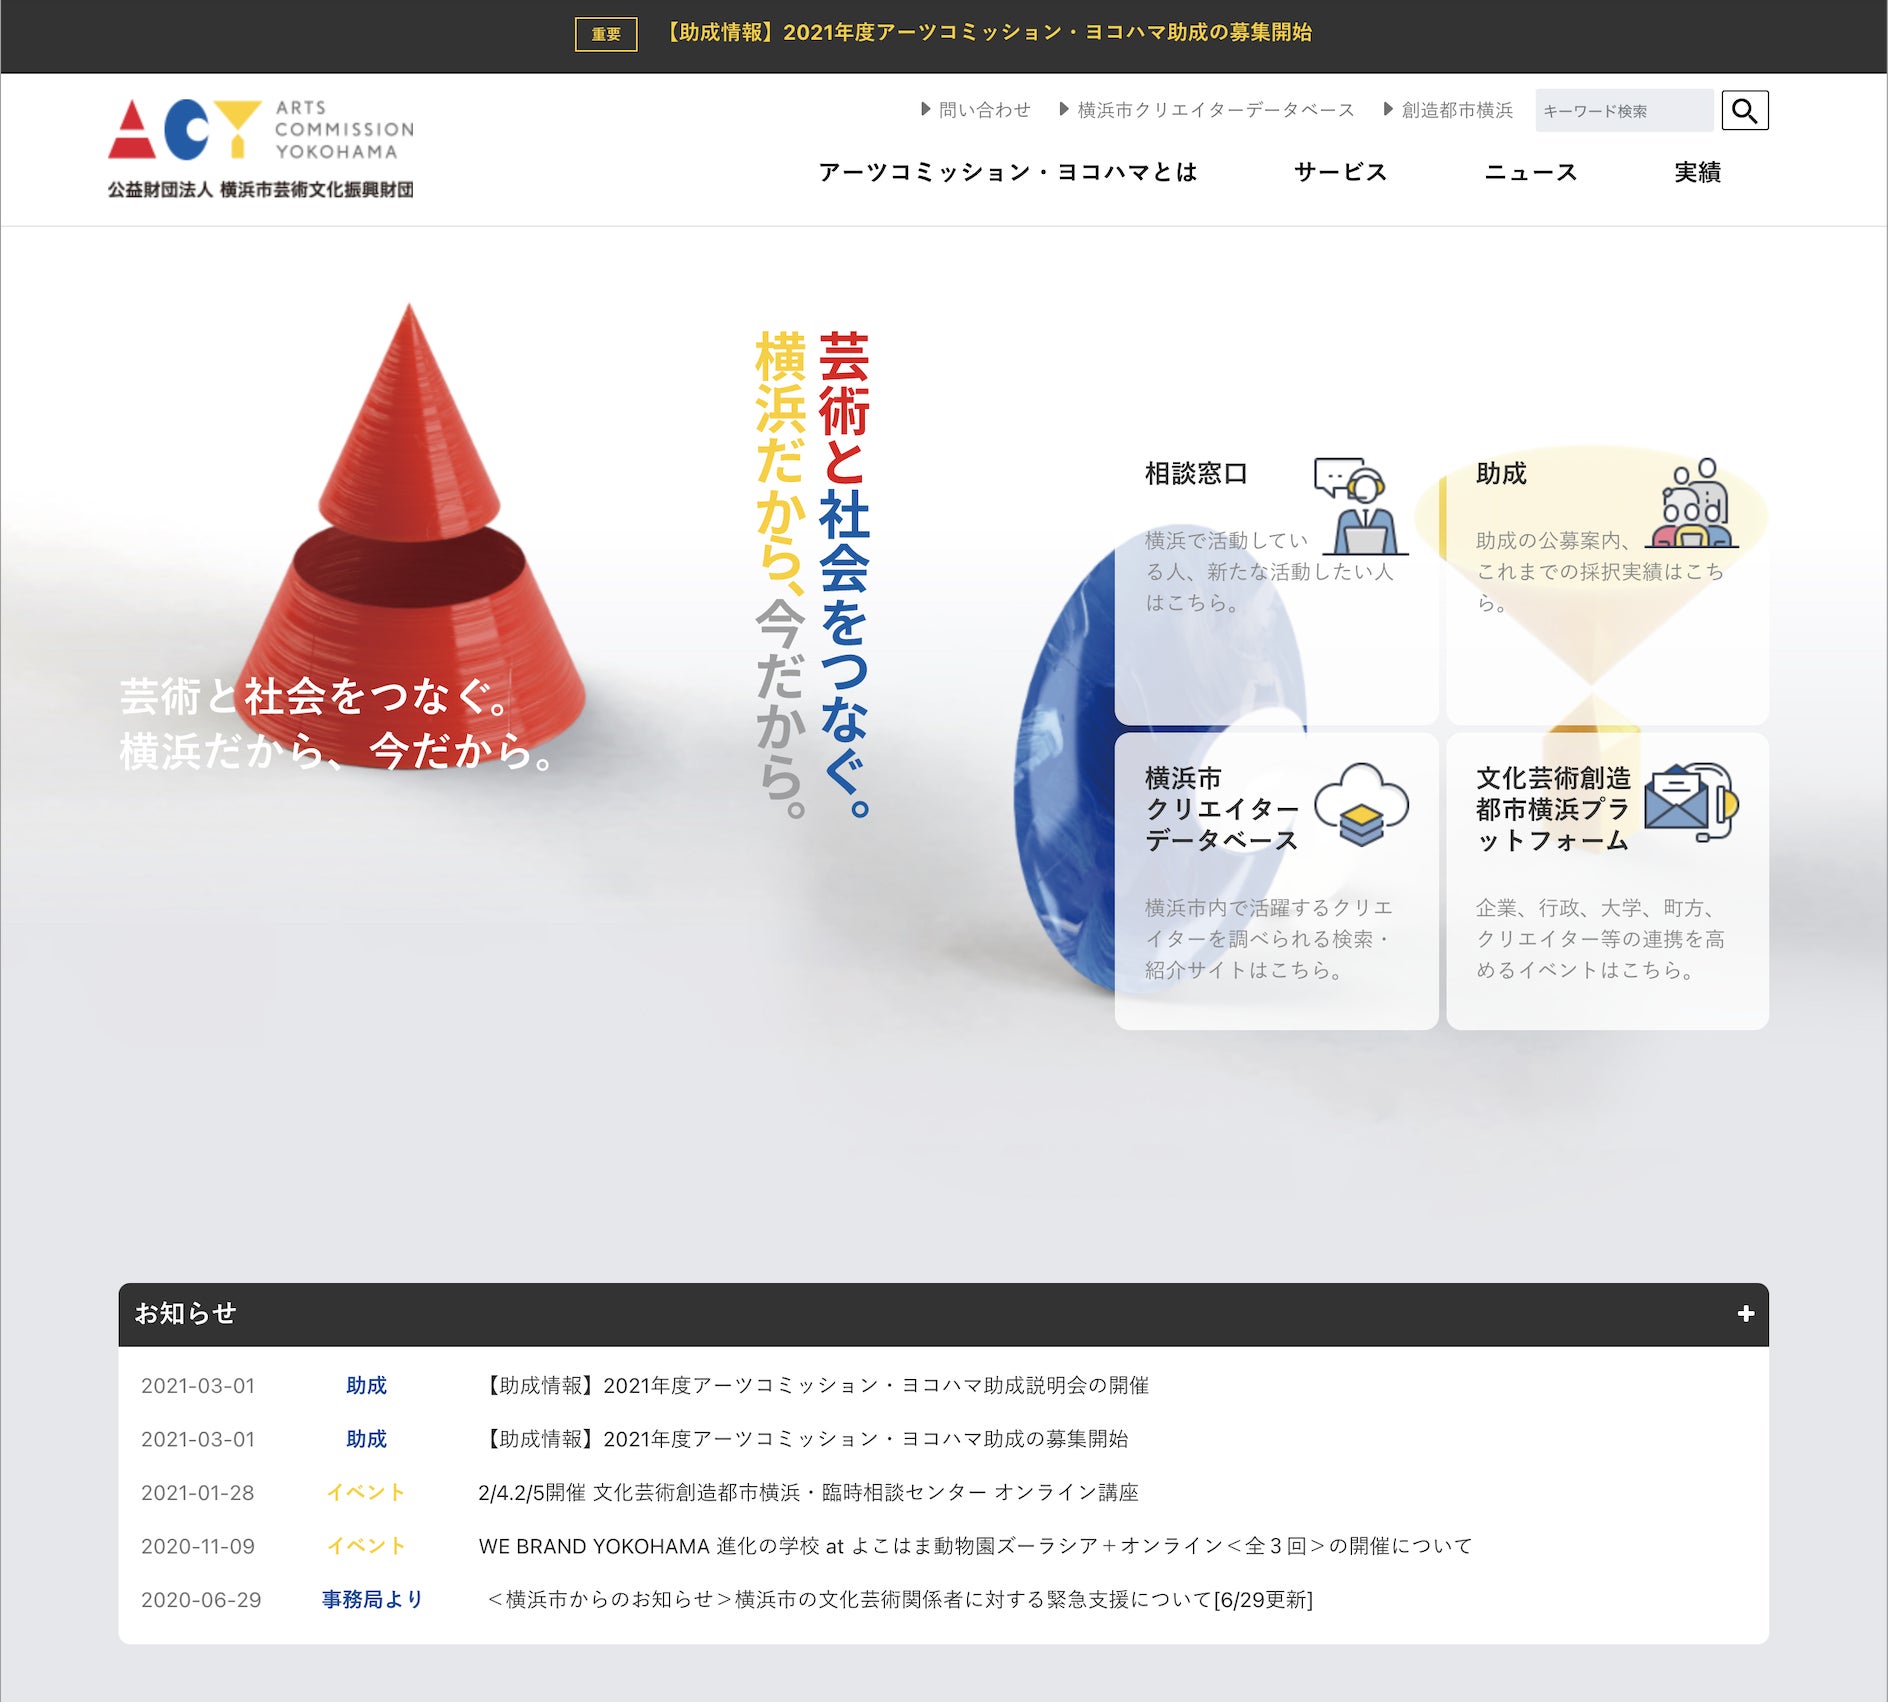Open the サービス navigation menu

[1340, 172]
